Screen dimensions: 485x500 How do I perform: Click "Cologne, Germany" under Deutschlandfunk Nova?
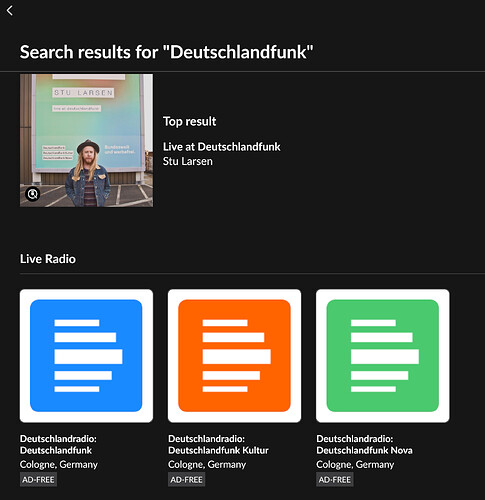(x=355, y=464)
